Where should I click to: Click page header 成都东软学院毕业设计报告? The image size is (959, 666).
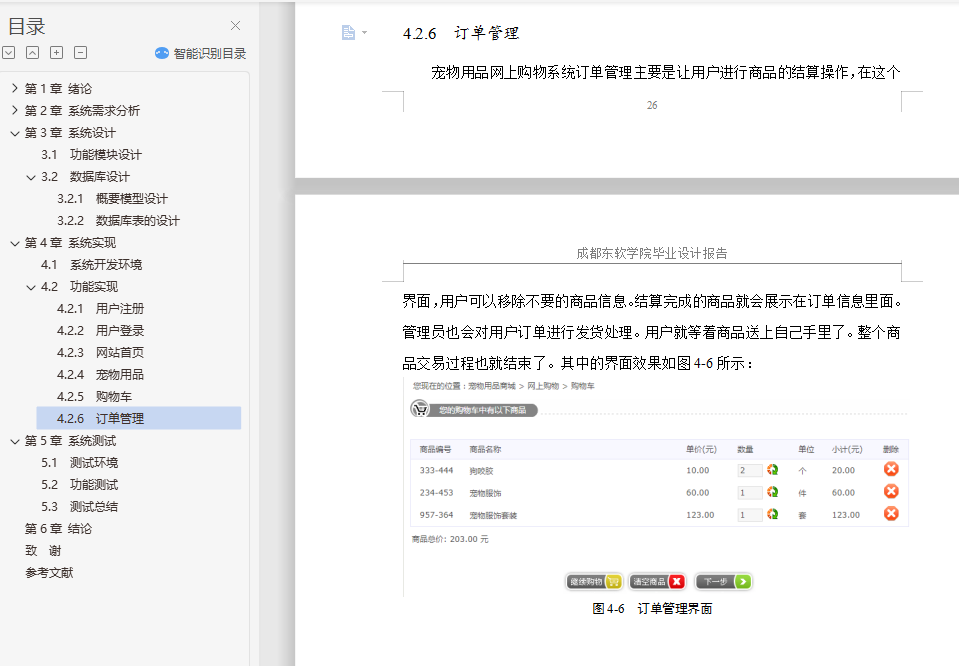pos(652,253)
